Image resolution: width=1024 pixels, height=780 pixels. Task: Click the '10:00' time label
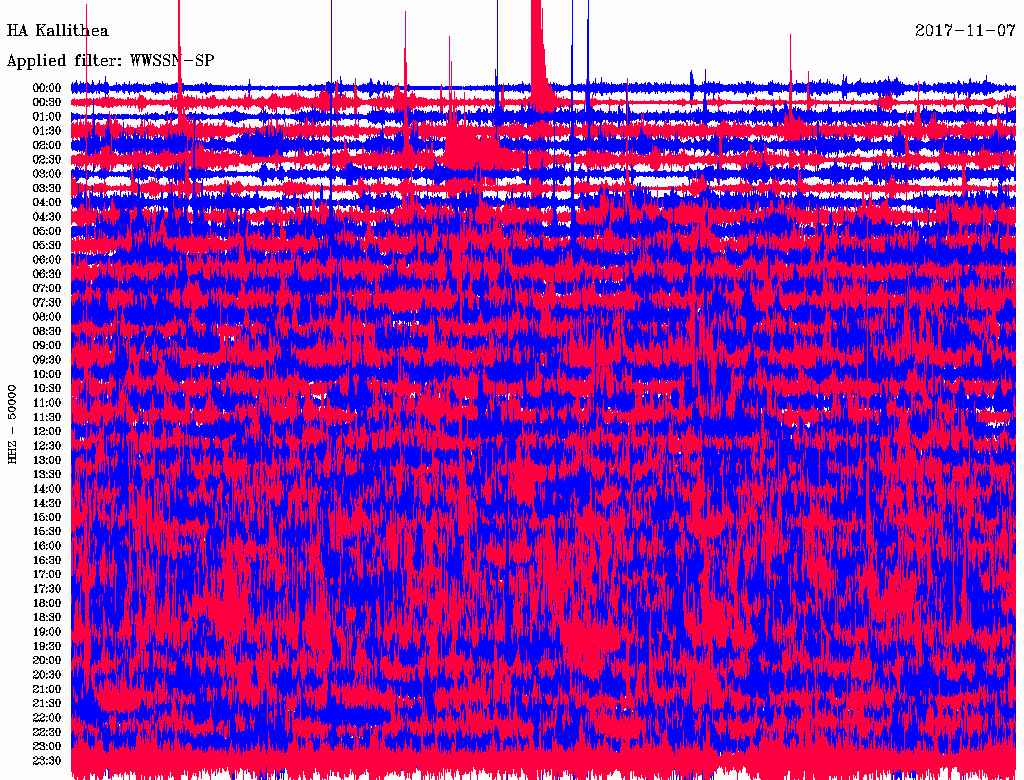coord(47,374)
